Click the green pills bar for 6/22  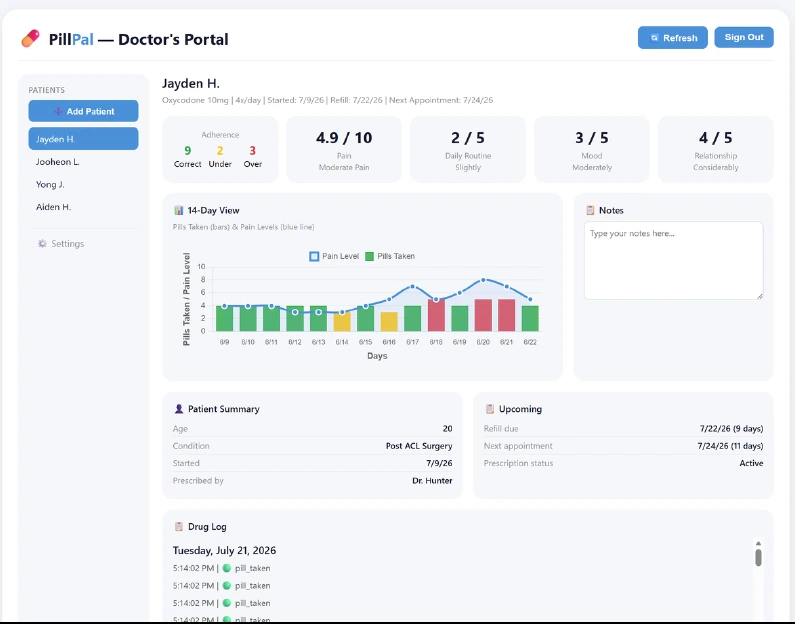point(530,318)
